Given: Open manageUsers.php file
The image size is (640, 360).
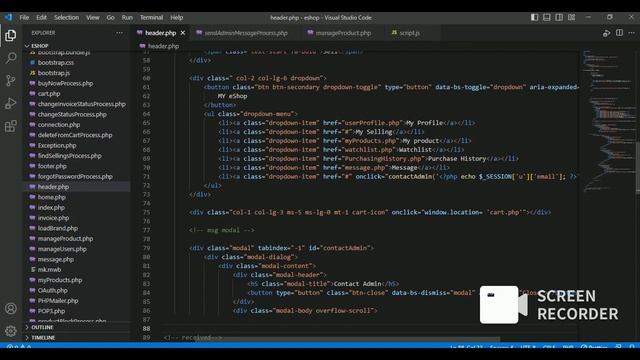Looking at the screenshot, I should pos(62,249).
